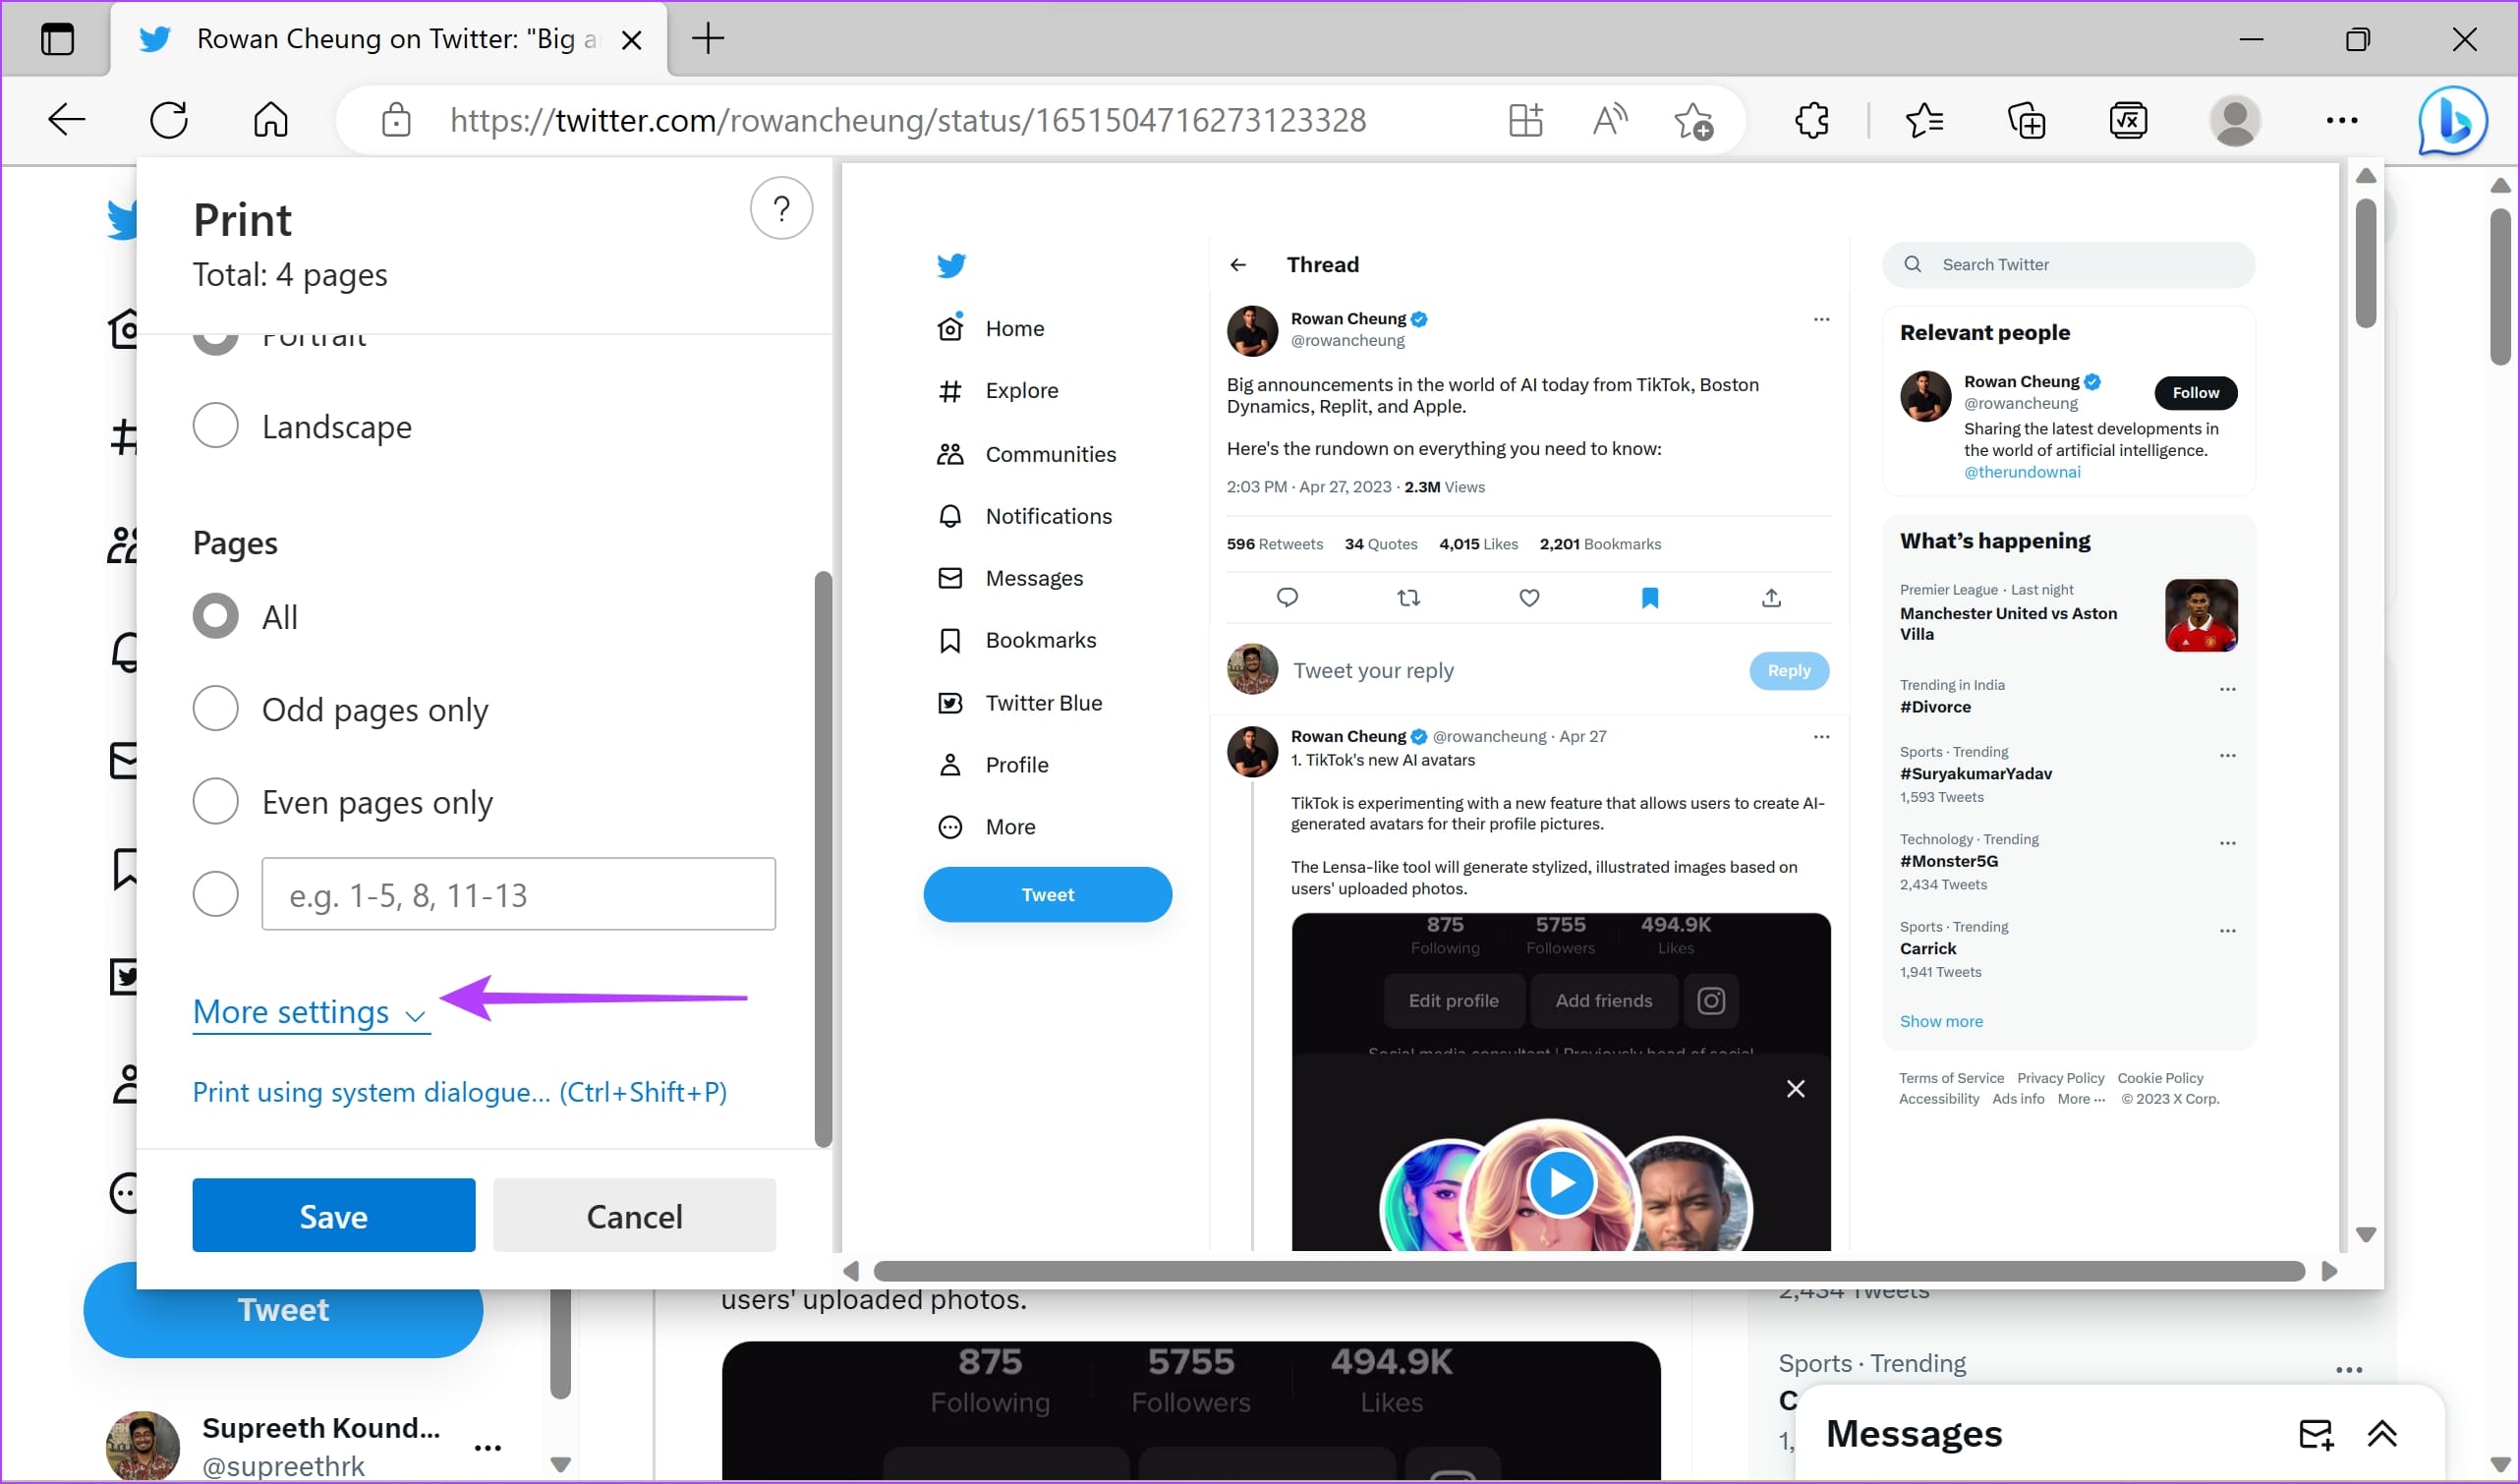The height and width of the screenshot is (1484, 2520).
Task: Open the Collections icon in toolbar
Action: click(2026, 121)
